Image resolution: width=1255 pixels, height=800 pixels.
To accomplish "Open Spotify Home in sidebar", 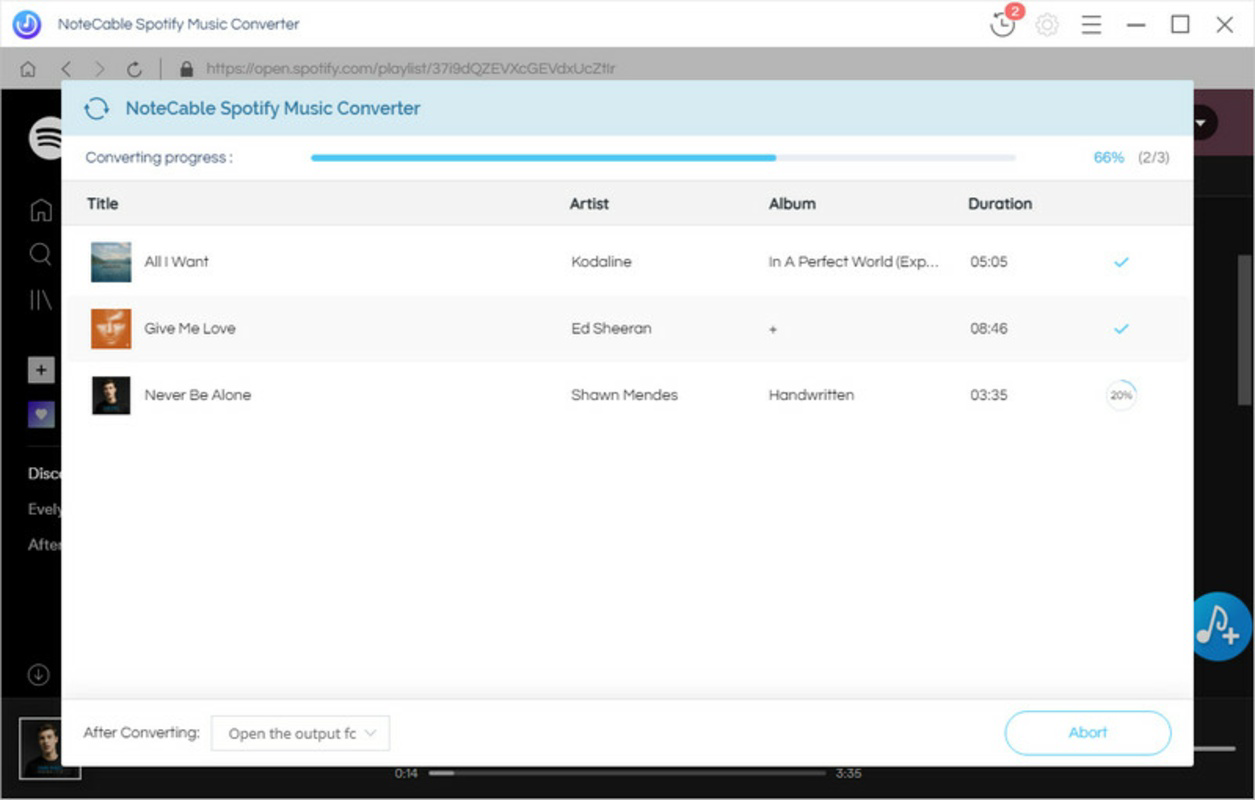I will pos(41,210).
